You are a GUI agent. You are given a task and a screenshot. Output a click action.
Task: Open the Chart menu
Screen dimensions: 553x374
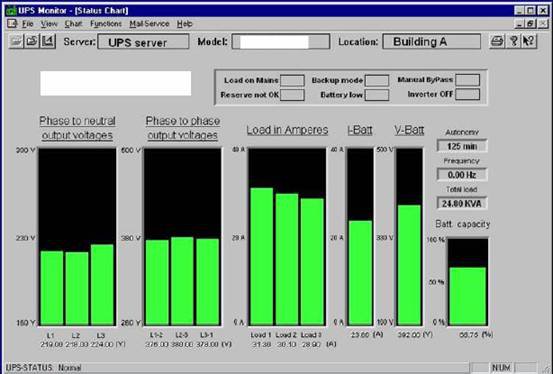[73, 24]
